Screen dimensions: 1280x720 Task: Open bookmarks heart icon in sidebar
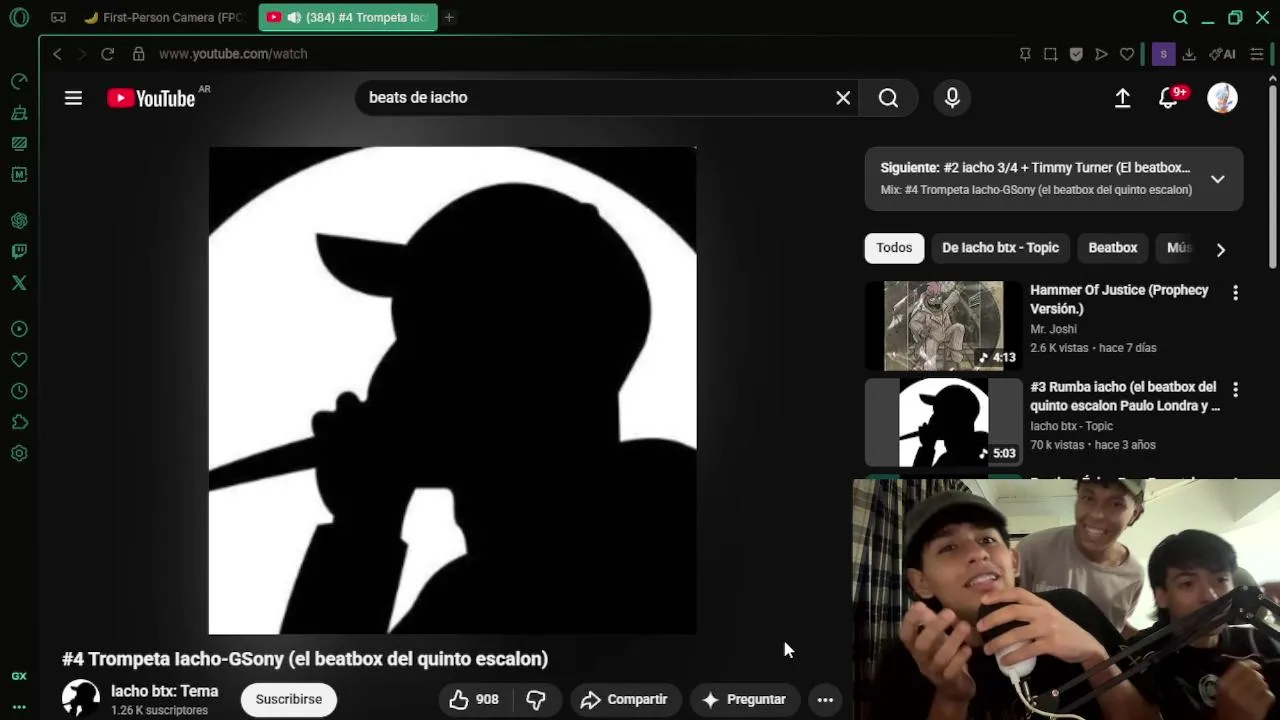pyautogui.click(x=19, y=360)
